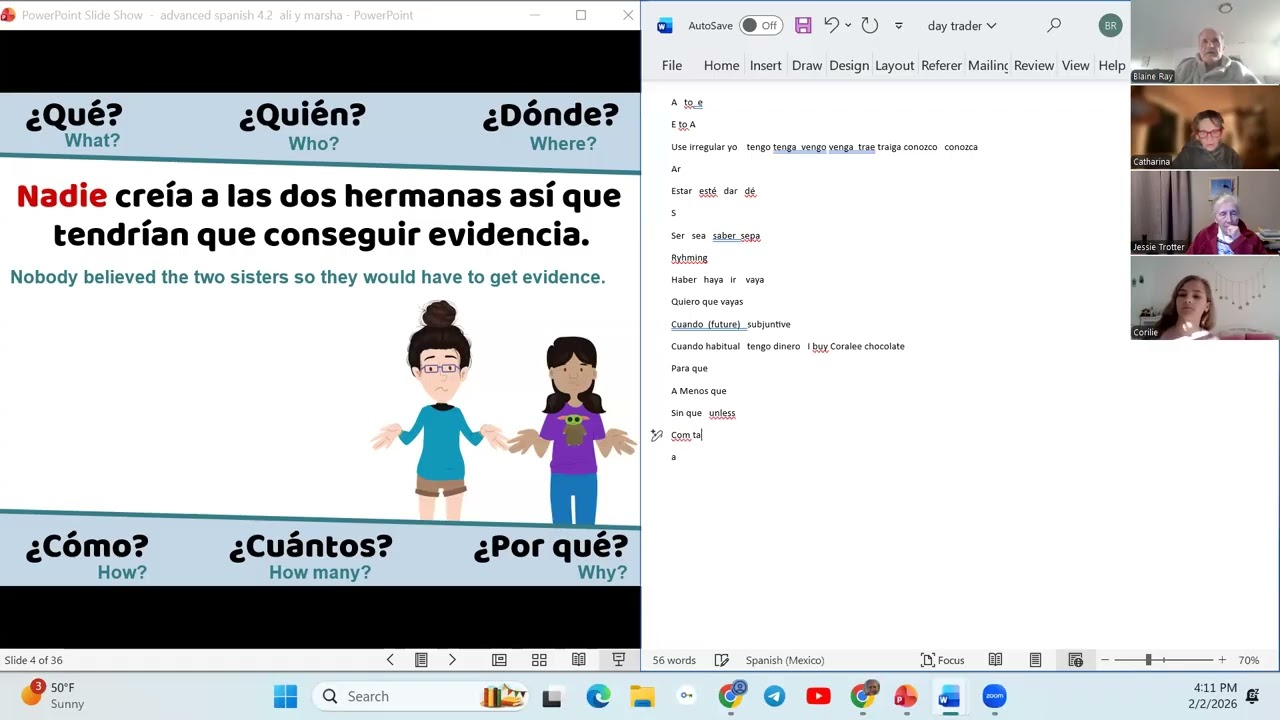
Task: Select Catharina video thumbnail
Action: tap(1205, 127)
